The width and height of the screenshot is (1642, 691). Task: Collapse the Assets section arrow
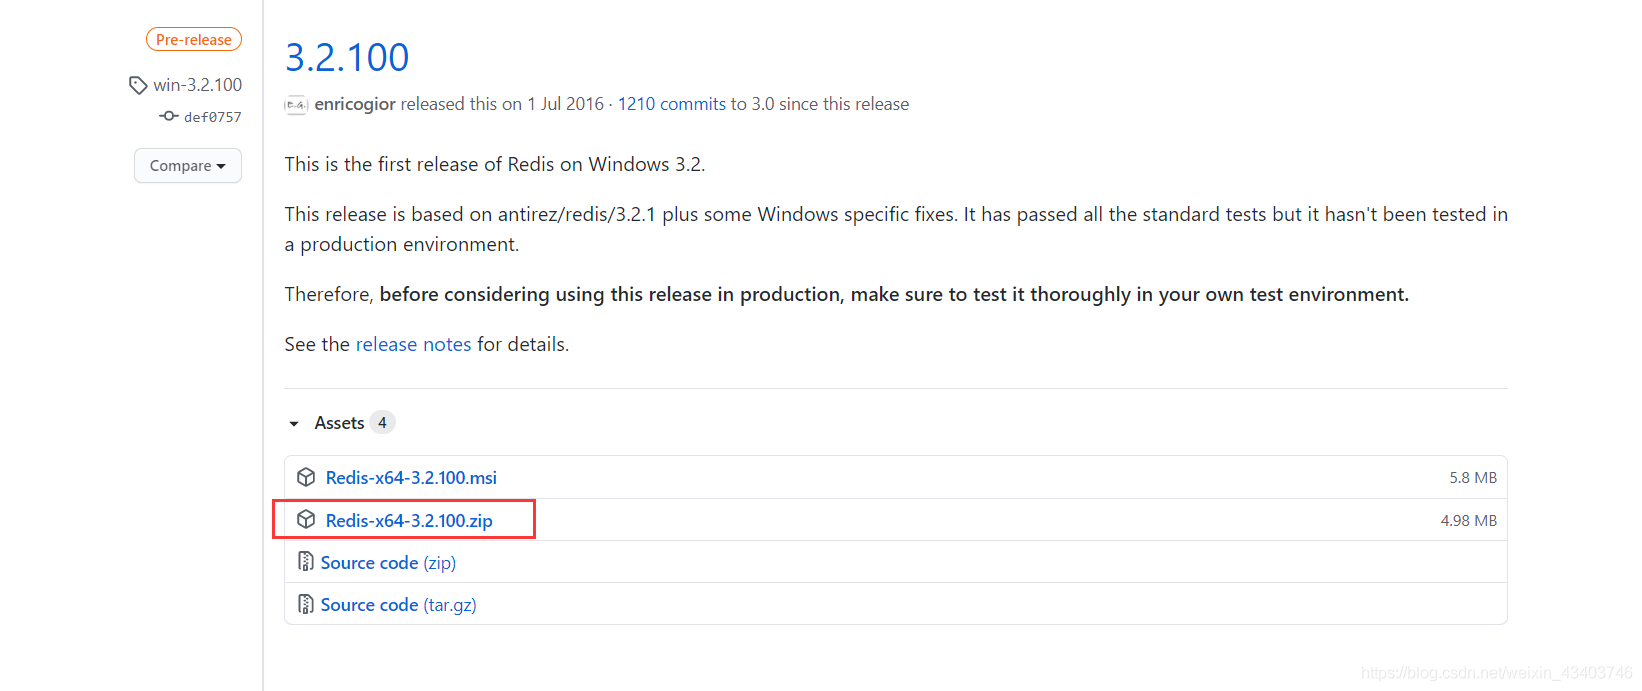pyautogui.click(x=294, y=423)
